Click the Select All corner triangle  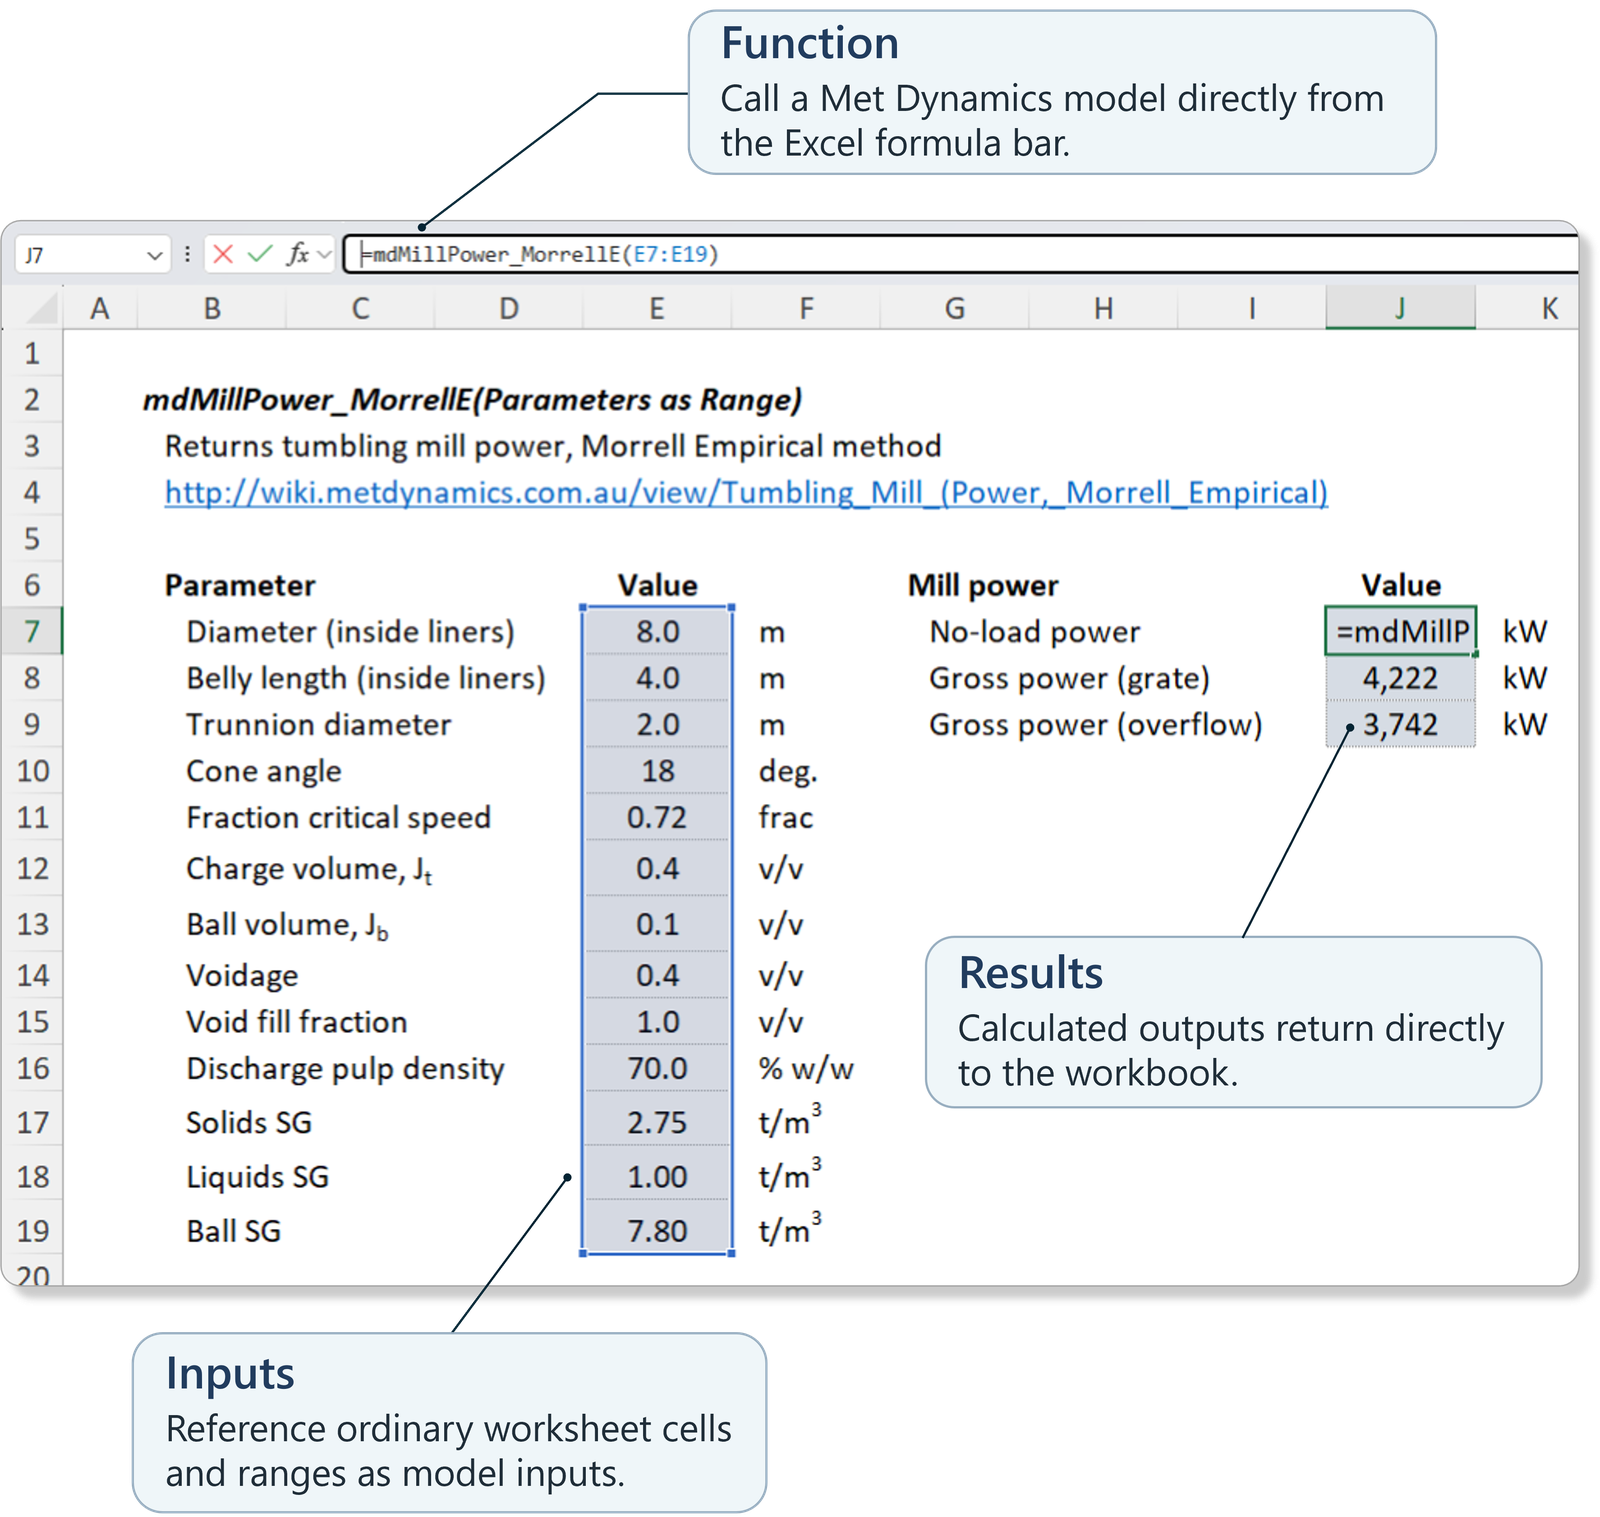[x=42, y=307]
